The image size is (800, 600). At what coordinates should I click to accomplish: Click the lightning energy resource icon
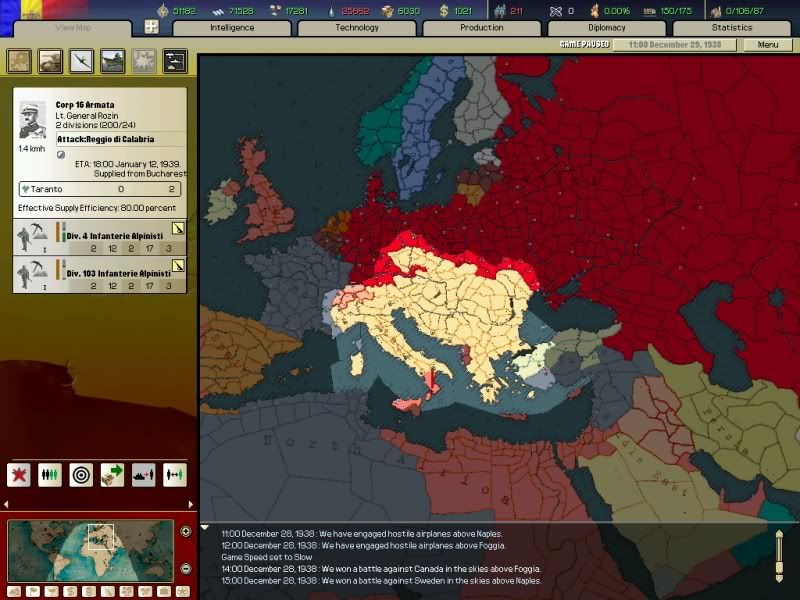click(x=163, y=11)
